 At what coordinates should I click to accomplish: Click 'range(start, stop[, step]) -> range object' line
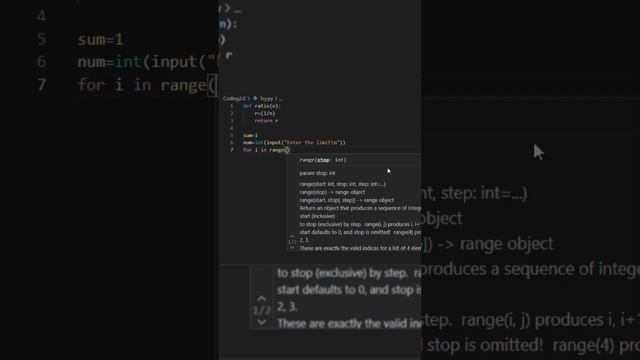[347, 200]
